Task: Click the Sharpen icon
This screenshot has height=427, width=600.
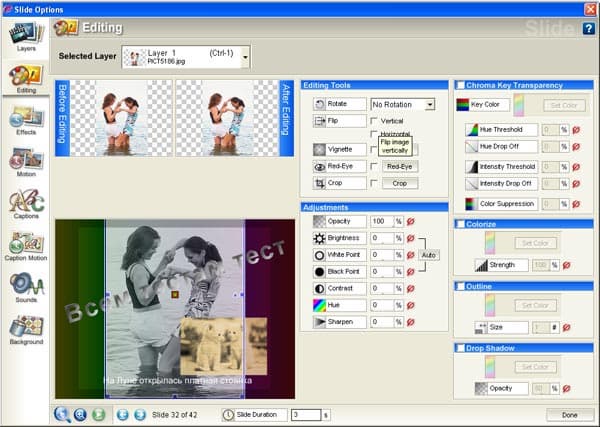Action: 319,322
